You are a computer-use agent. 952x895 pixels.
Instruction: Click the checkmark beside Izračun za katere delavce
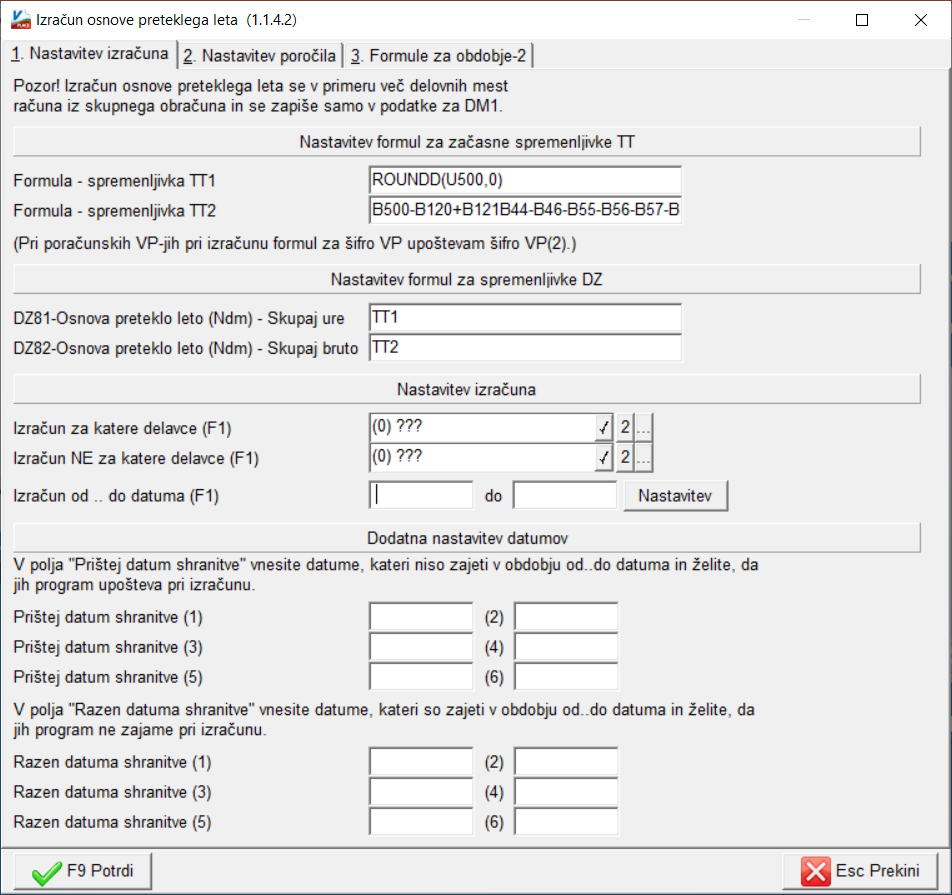click(x=604, y=428)
